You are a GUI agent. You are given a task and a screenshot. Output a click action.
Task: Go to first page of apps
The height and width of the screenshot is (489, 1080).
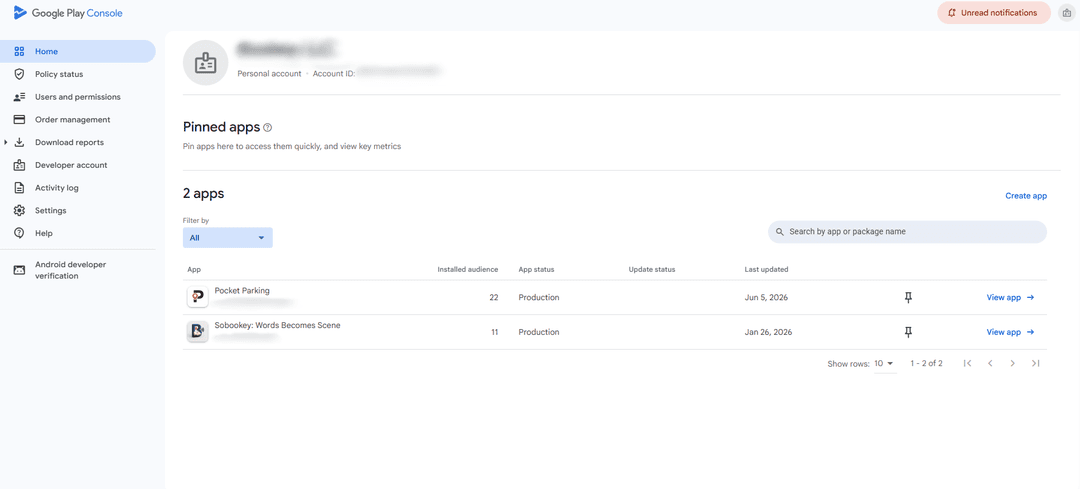pyautogui.click(x=967, y=363)
